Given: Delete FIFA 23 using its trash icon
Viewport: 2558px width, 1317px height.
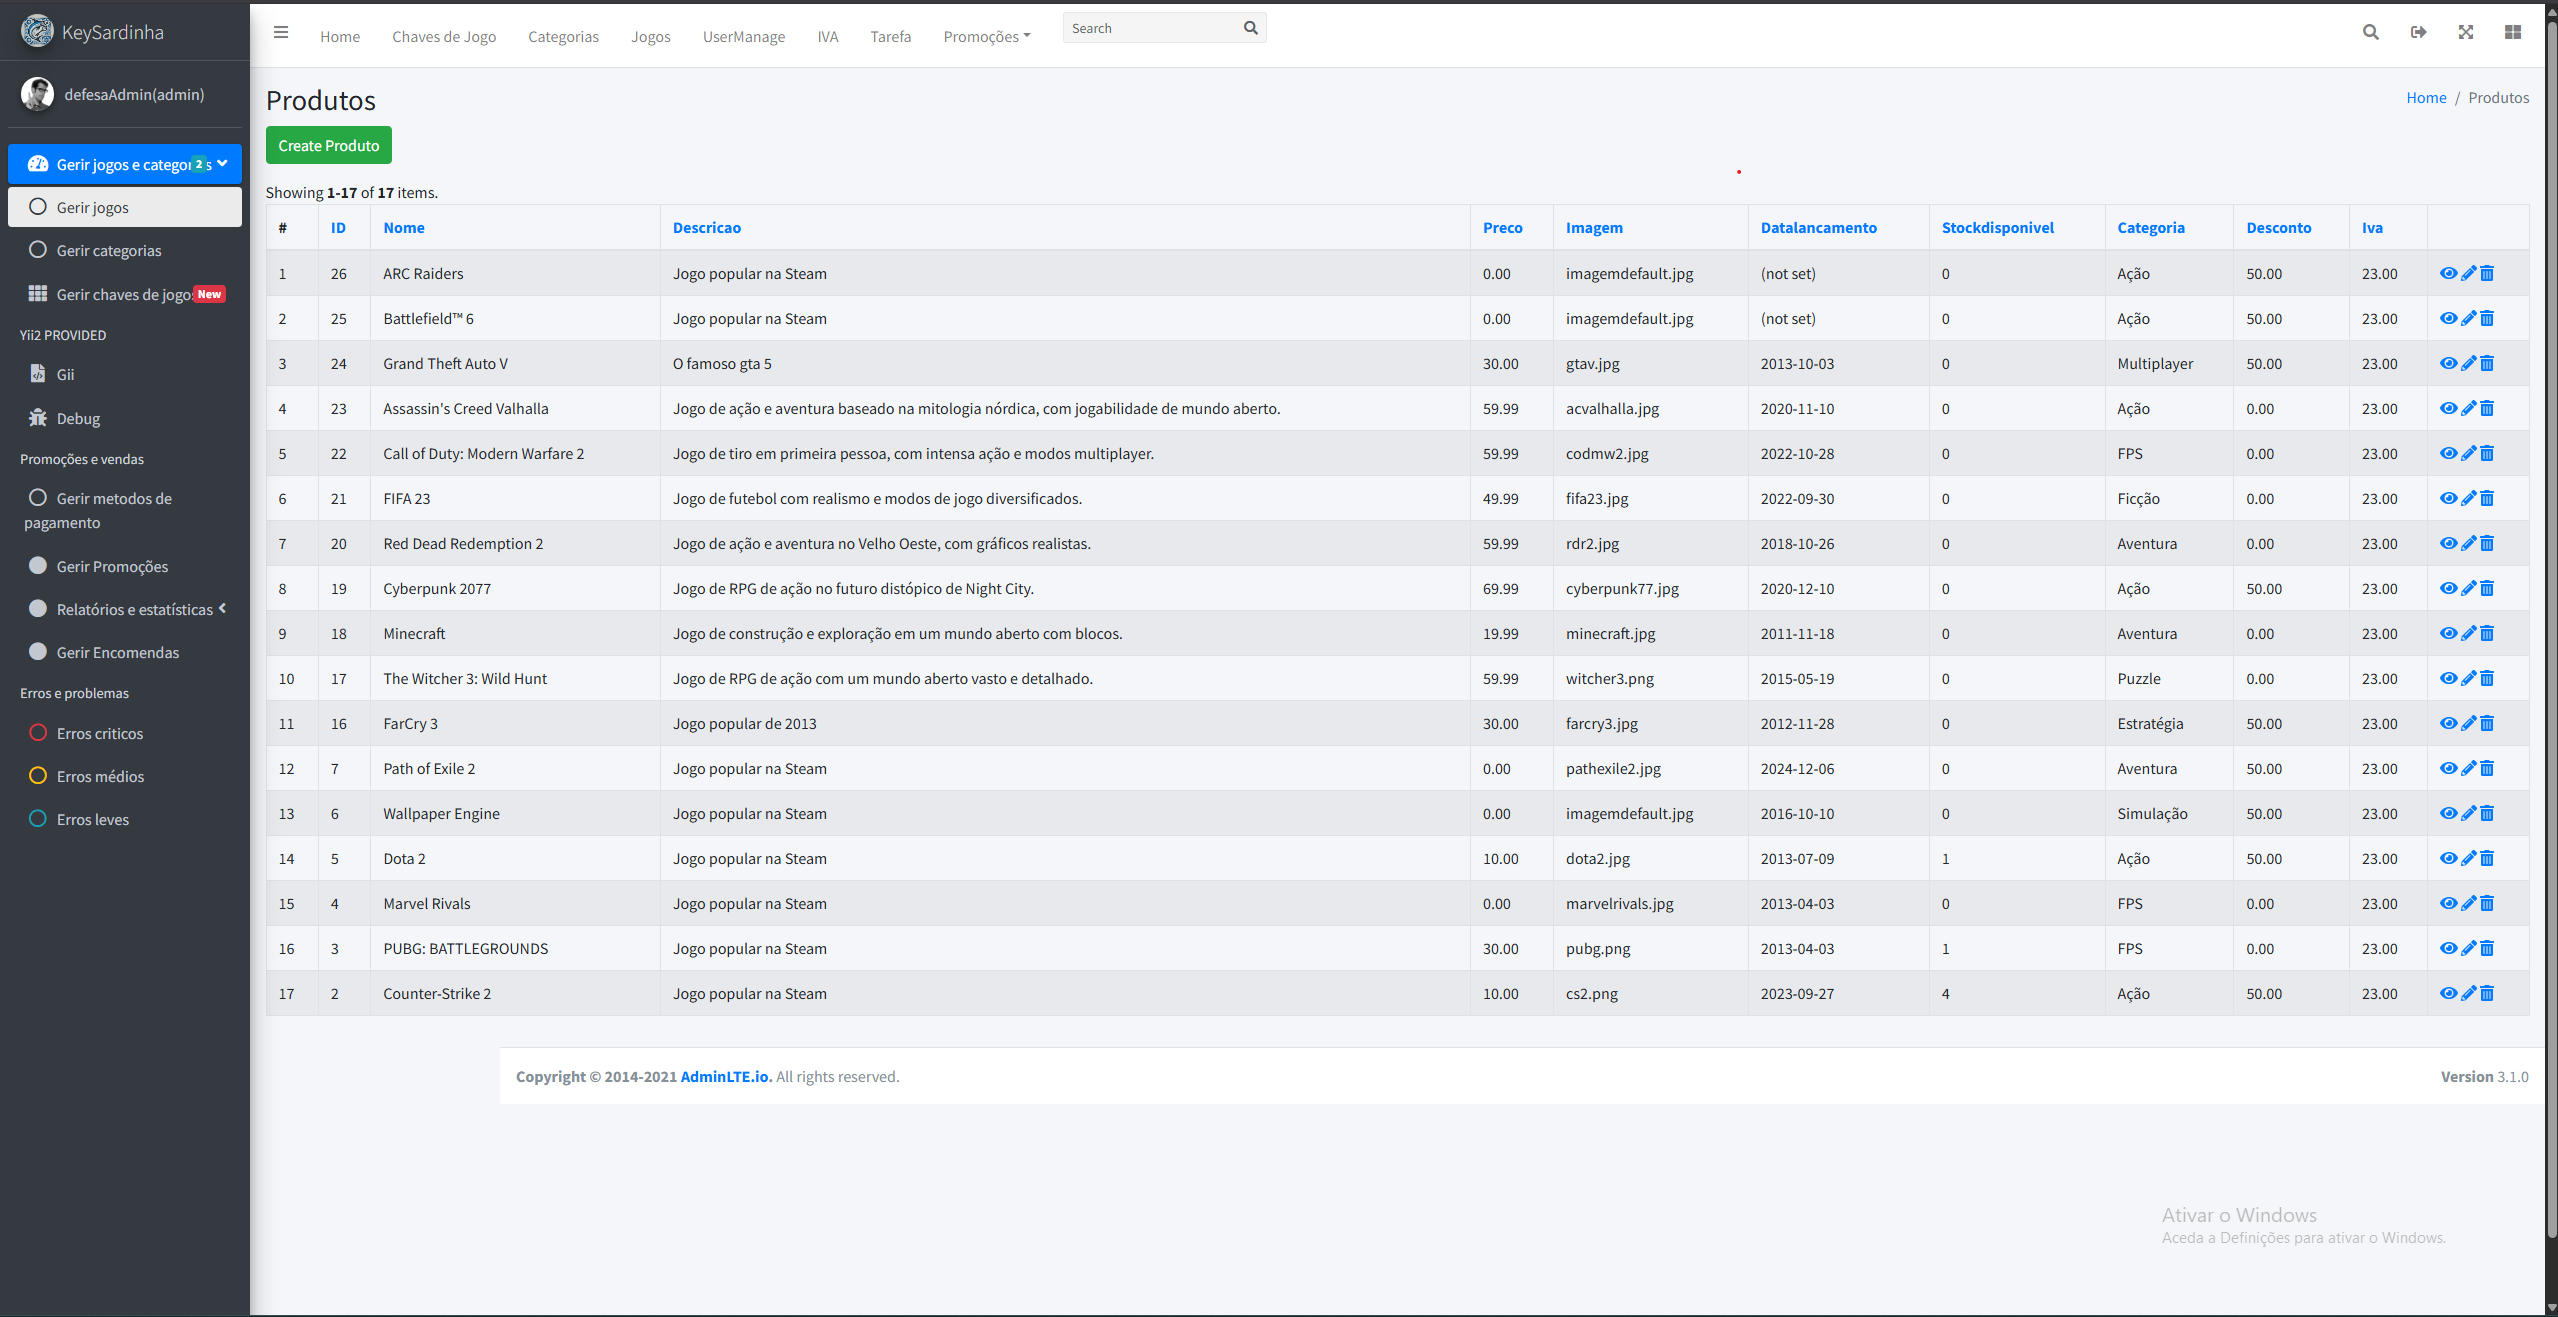Looking at the screenshot, I should coord(2487,498).
